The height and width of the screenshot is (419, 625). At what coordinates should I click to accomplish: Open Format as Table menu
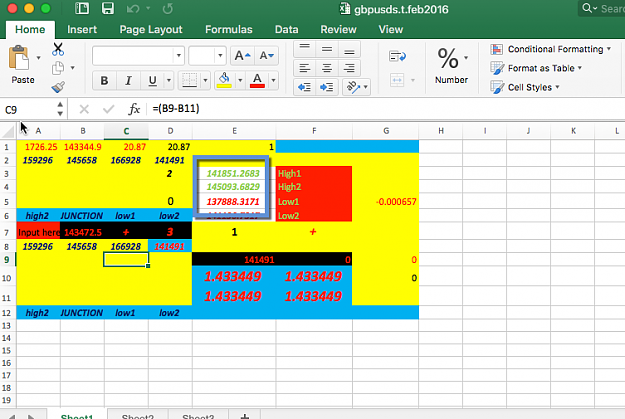point(536,68)
